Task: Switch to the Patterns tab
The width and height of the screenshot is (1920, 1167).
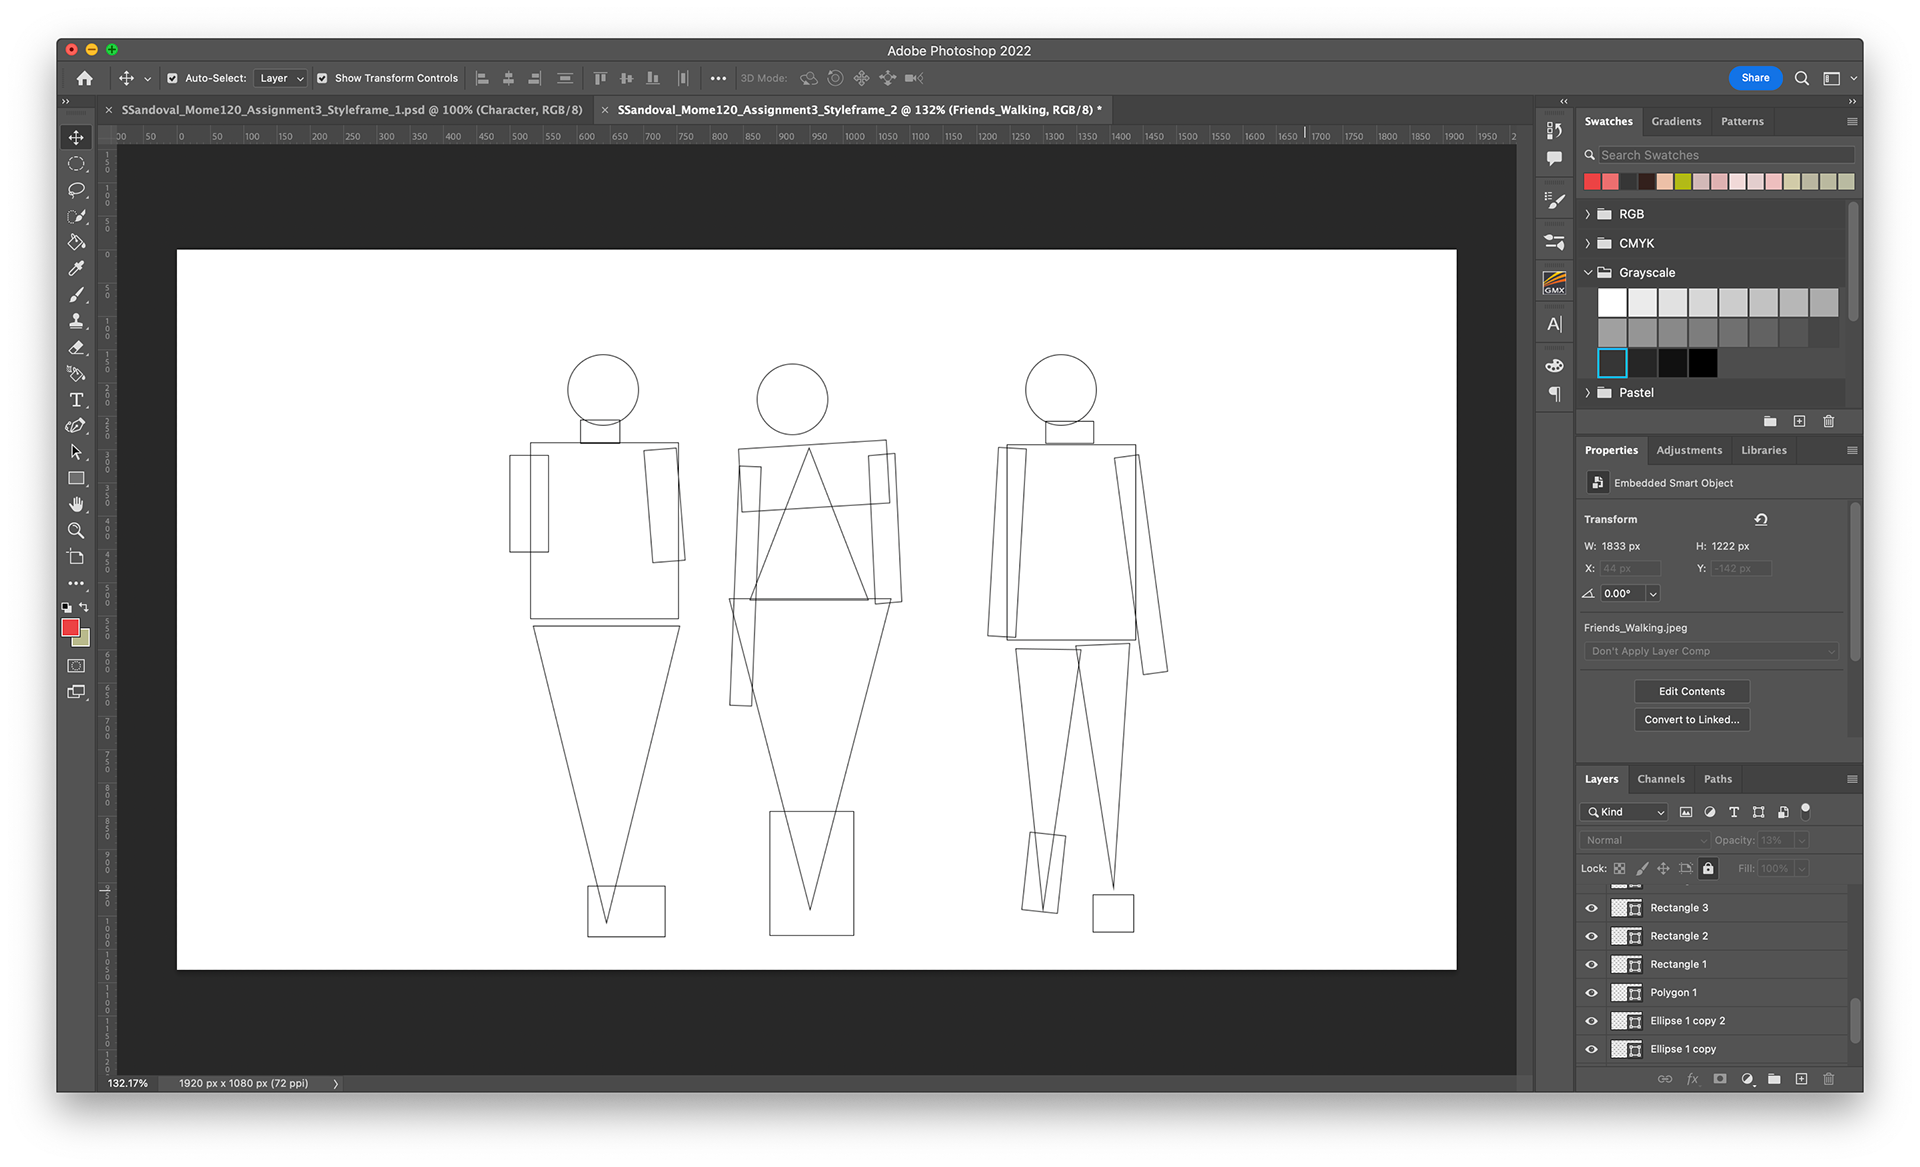Action: tap(1742, 121)
